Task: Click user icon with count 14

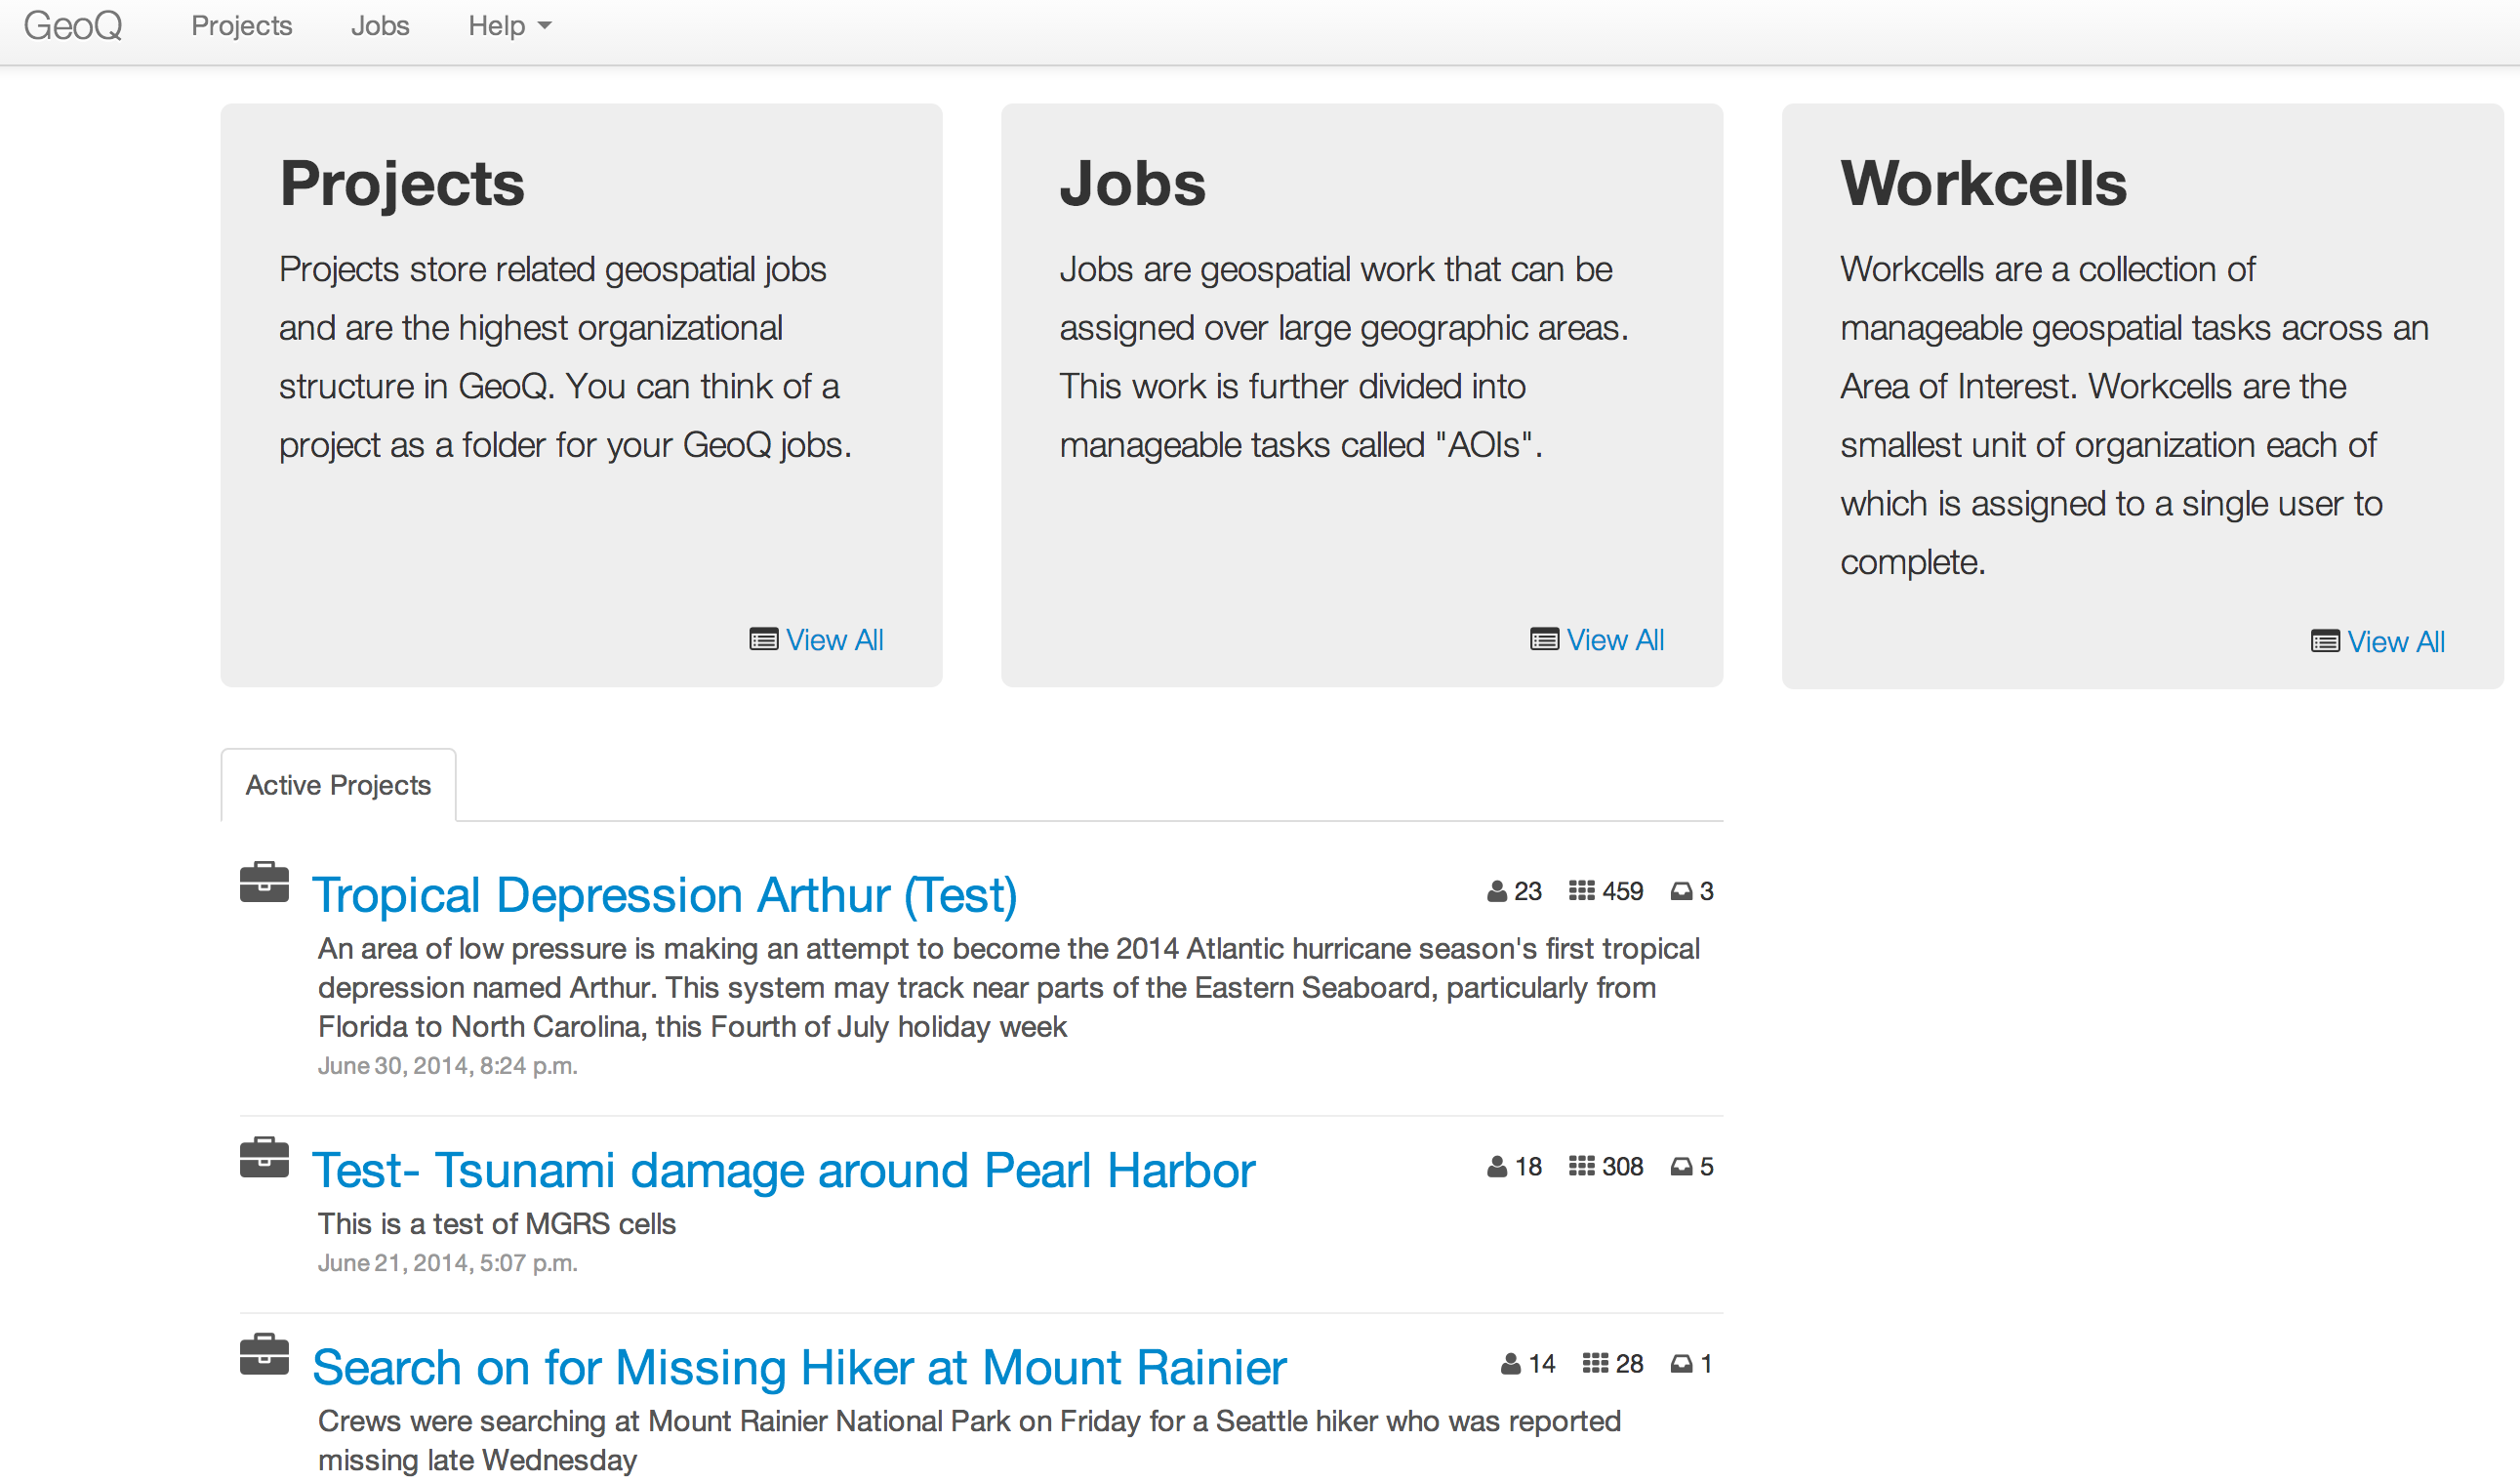Action: click(x=1511, y=1364)
